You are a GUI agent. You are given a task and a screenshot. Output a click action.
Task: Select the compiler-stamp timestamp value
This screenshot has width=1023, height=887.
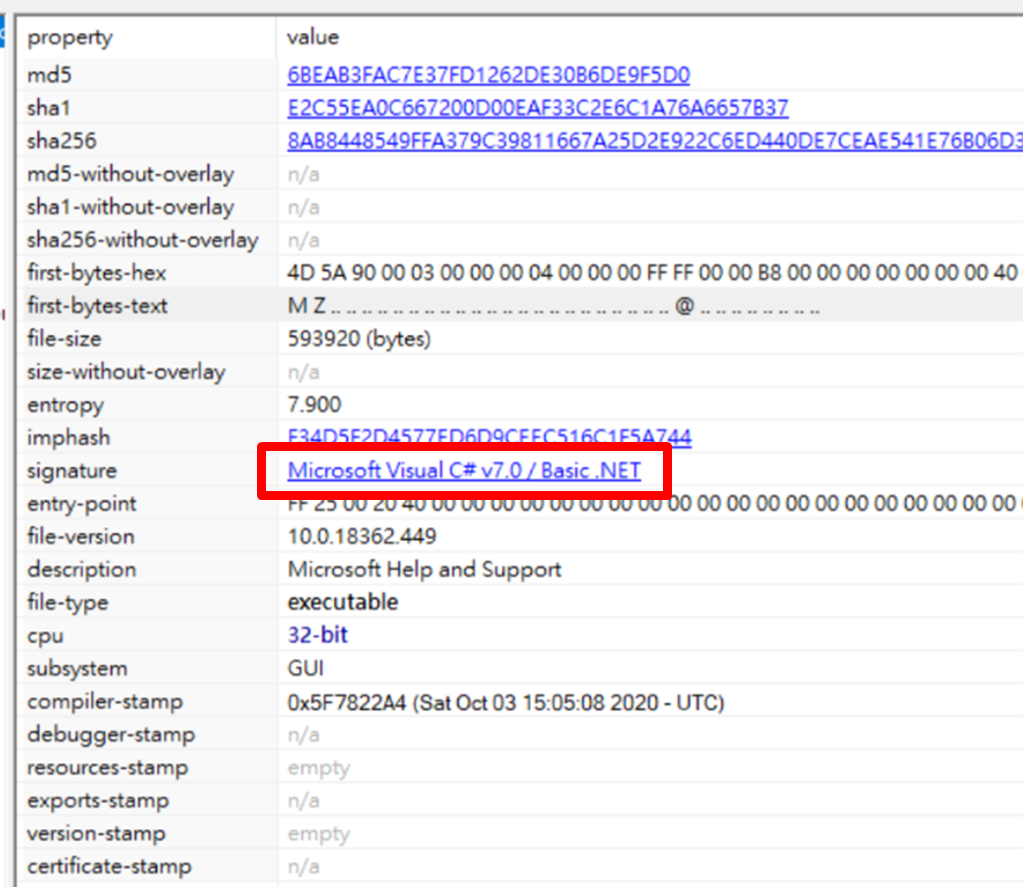tap(505, 702)
